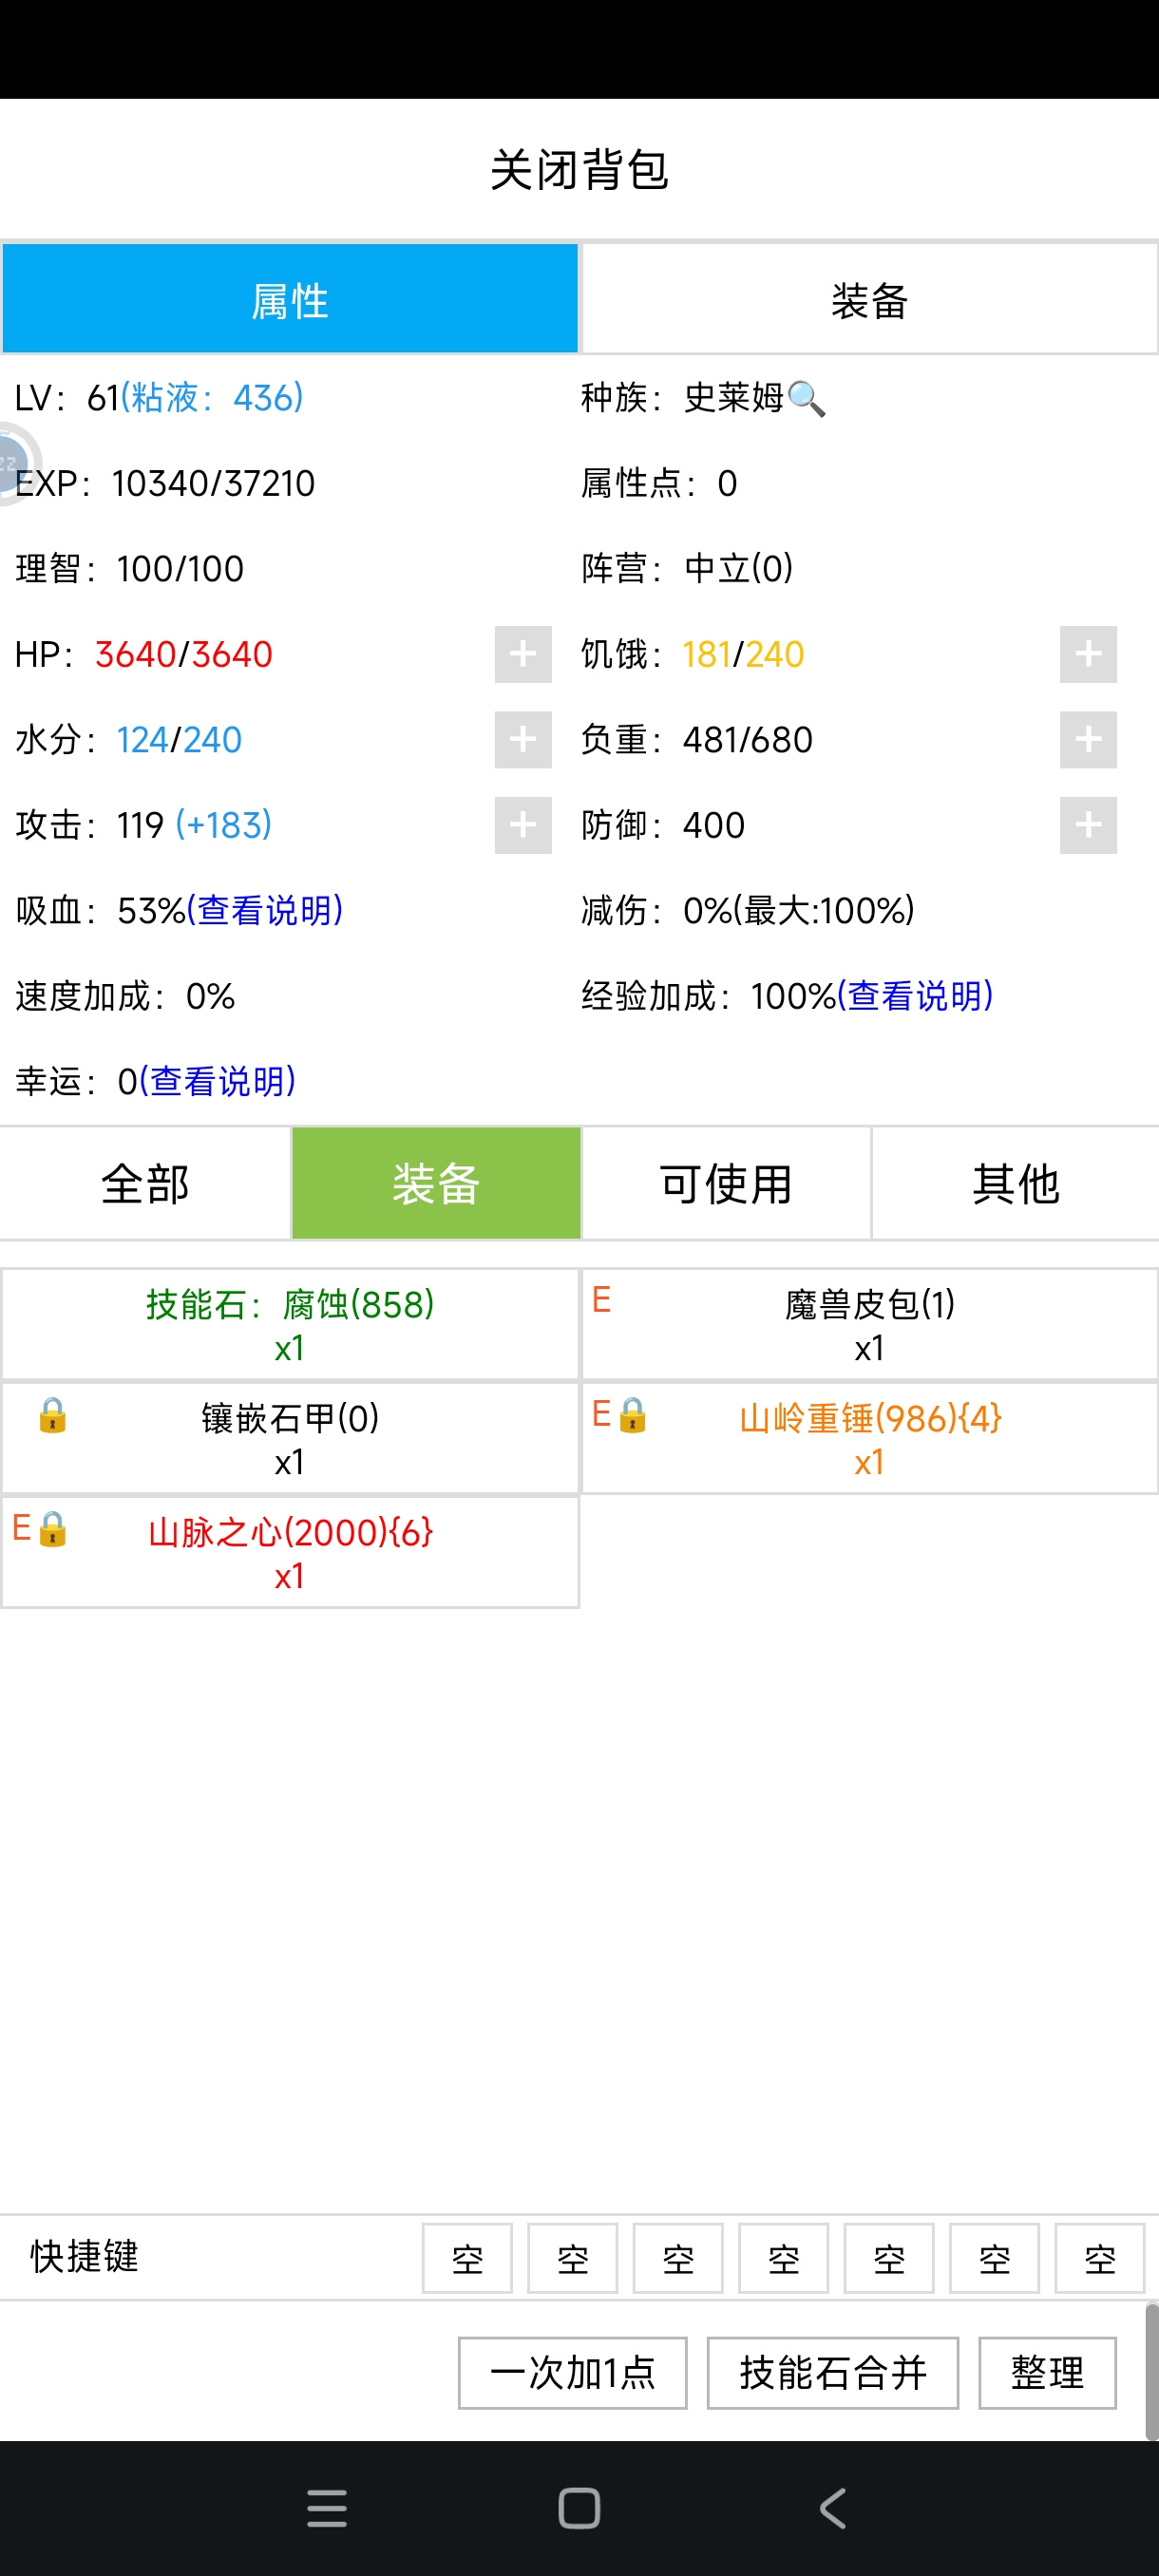Tap the plus button next to 攻击
This screenshot has width=1159, height=2576.
pyautogui.click(x=523, y=825)
